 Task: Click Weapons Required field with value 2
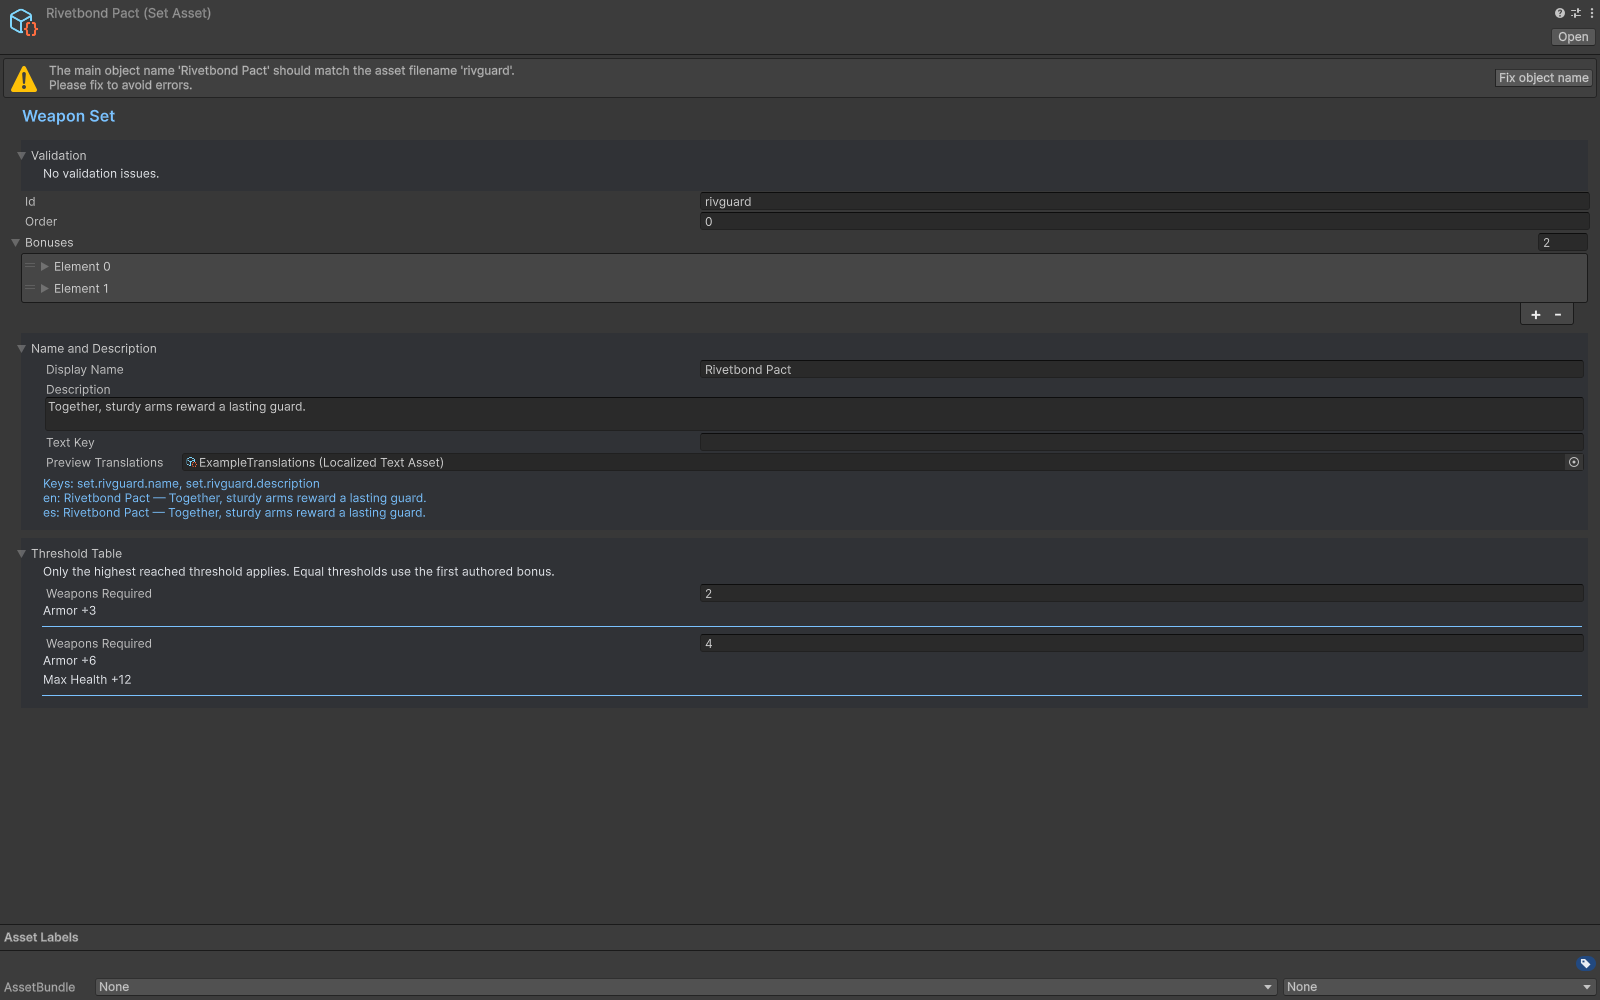(1141, 593)
